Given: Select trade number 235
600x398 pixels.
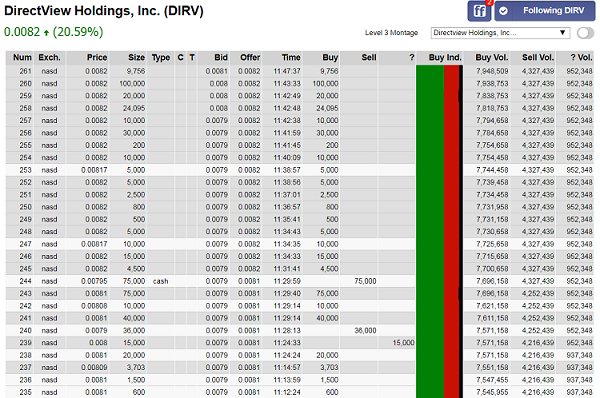Looking at the screenshot, I should pyautogui.click(x=25, y=392).
